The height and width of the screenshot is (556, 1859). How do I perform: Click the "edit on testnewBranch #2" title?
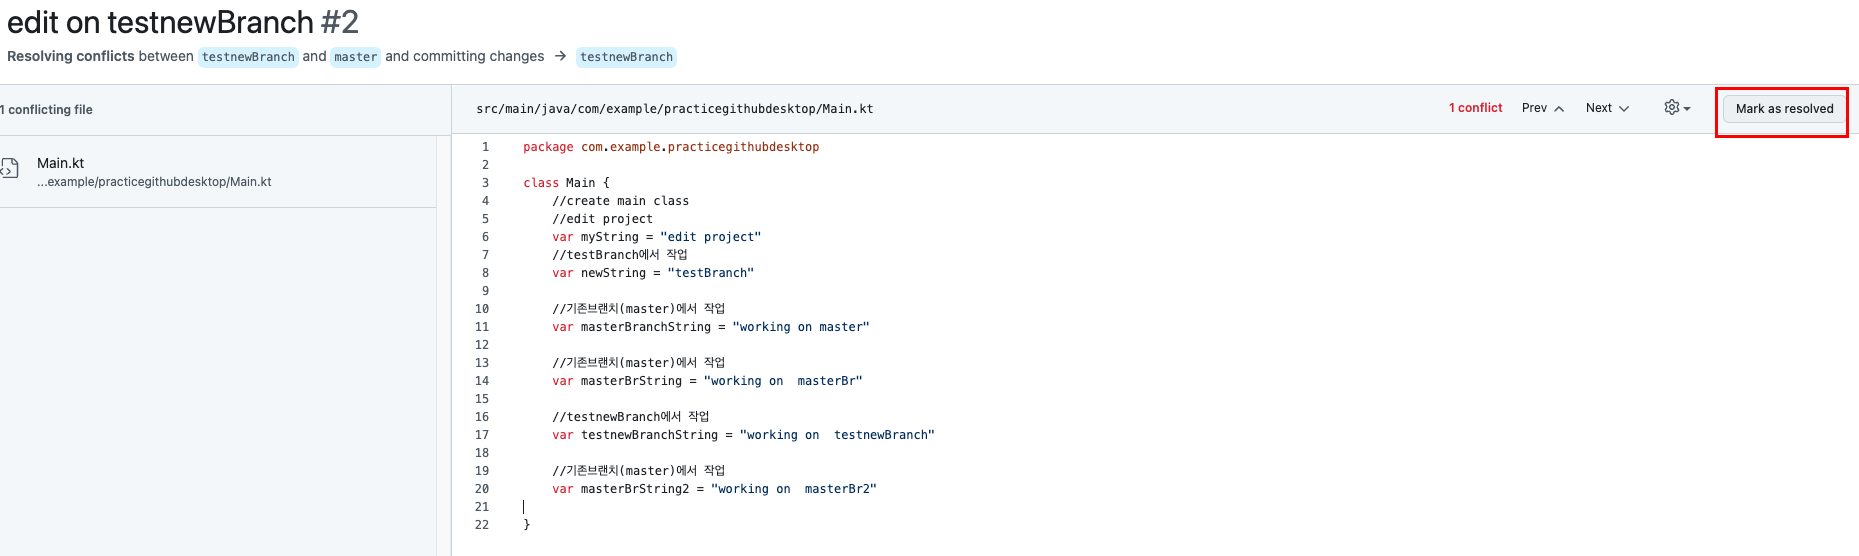(x=183, y=22)
